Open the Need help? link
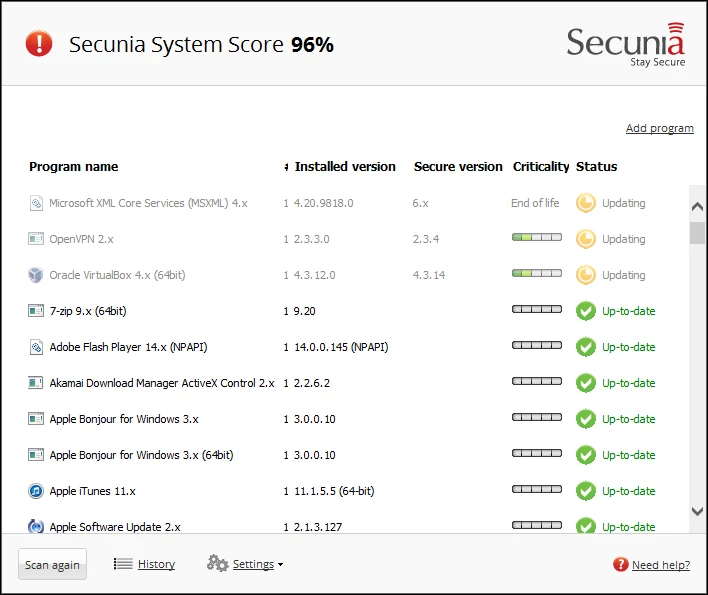The height and width of the screenshot is (595, 708). click(661, 565)
